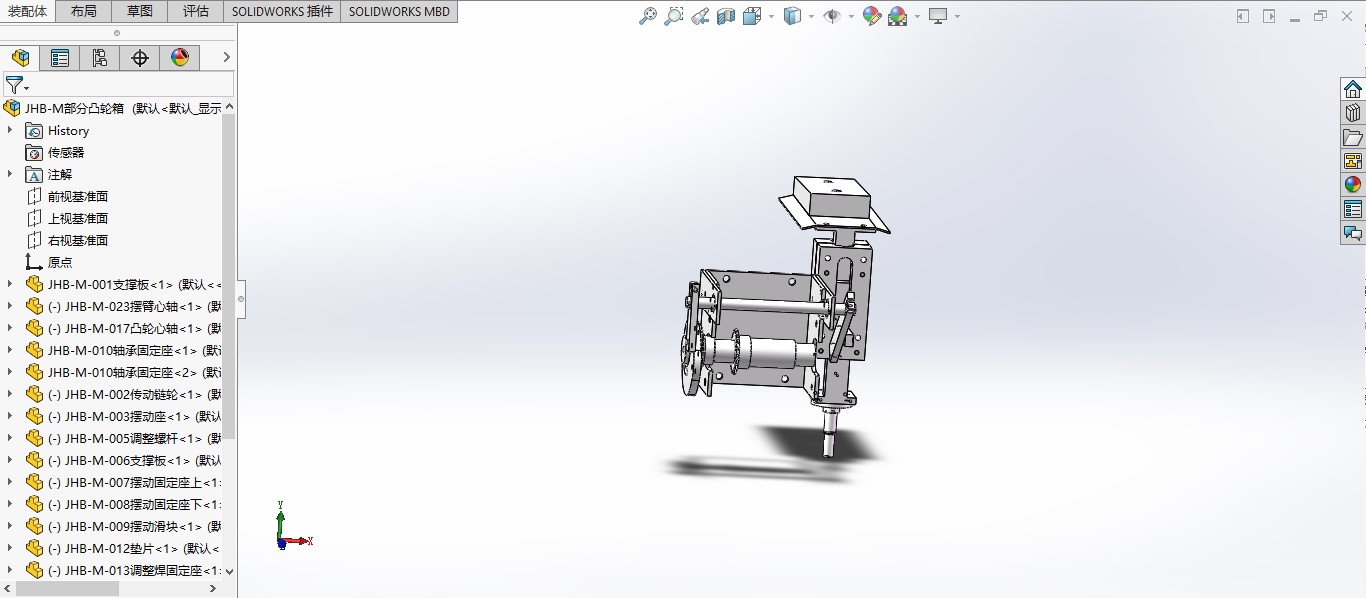
Task: Expand the 注解 folder
Action: (10, 174)
